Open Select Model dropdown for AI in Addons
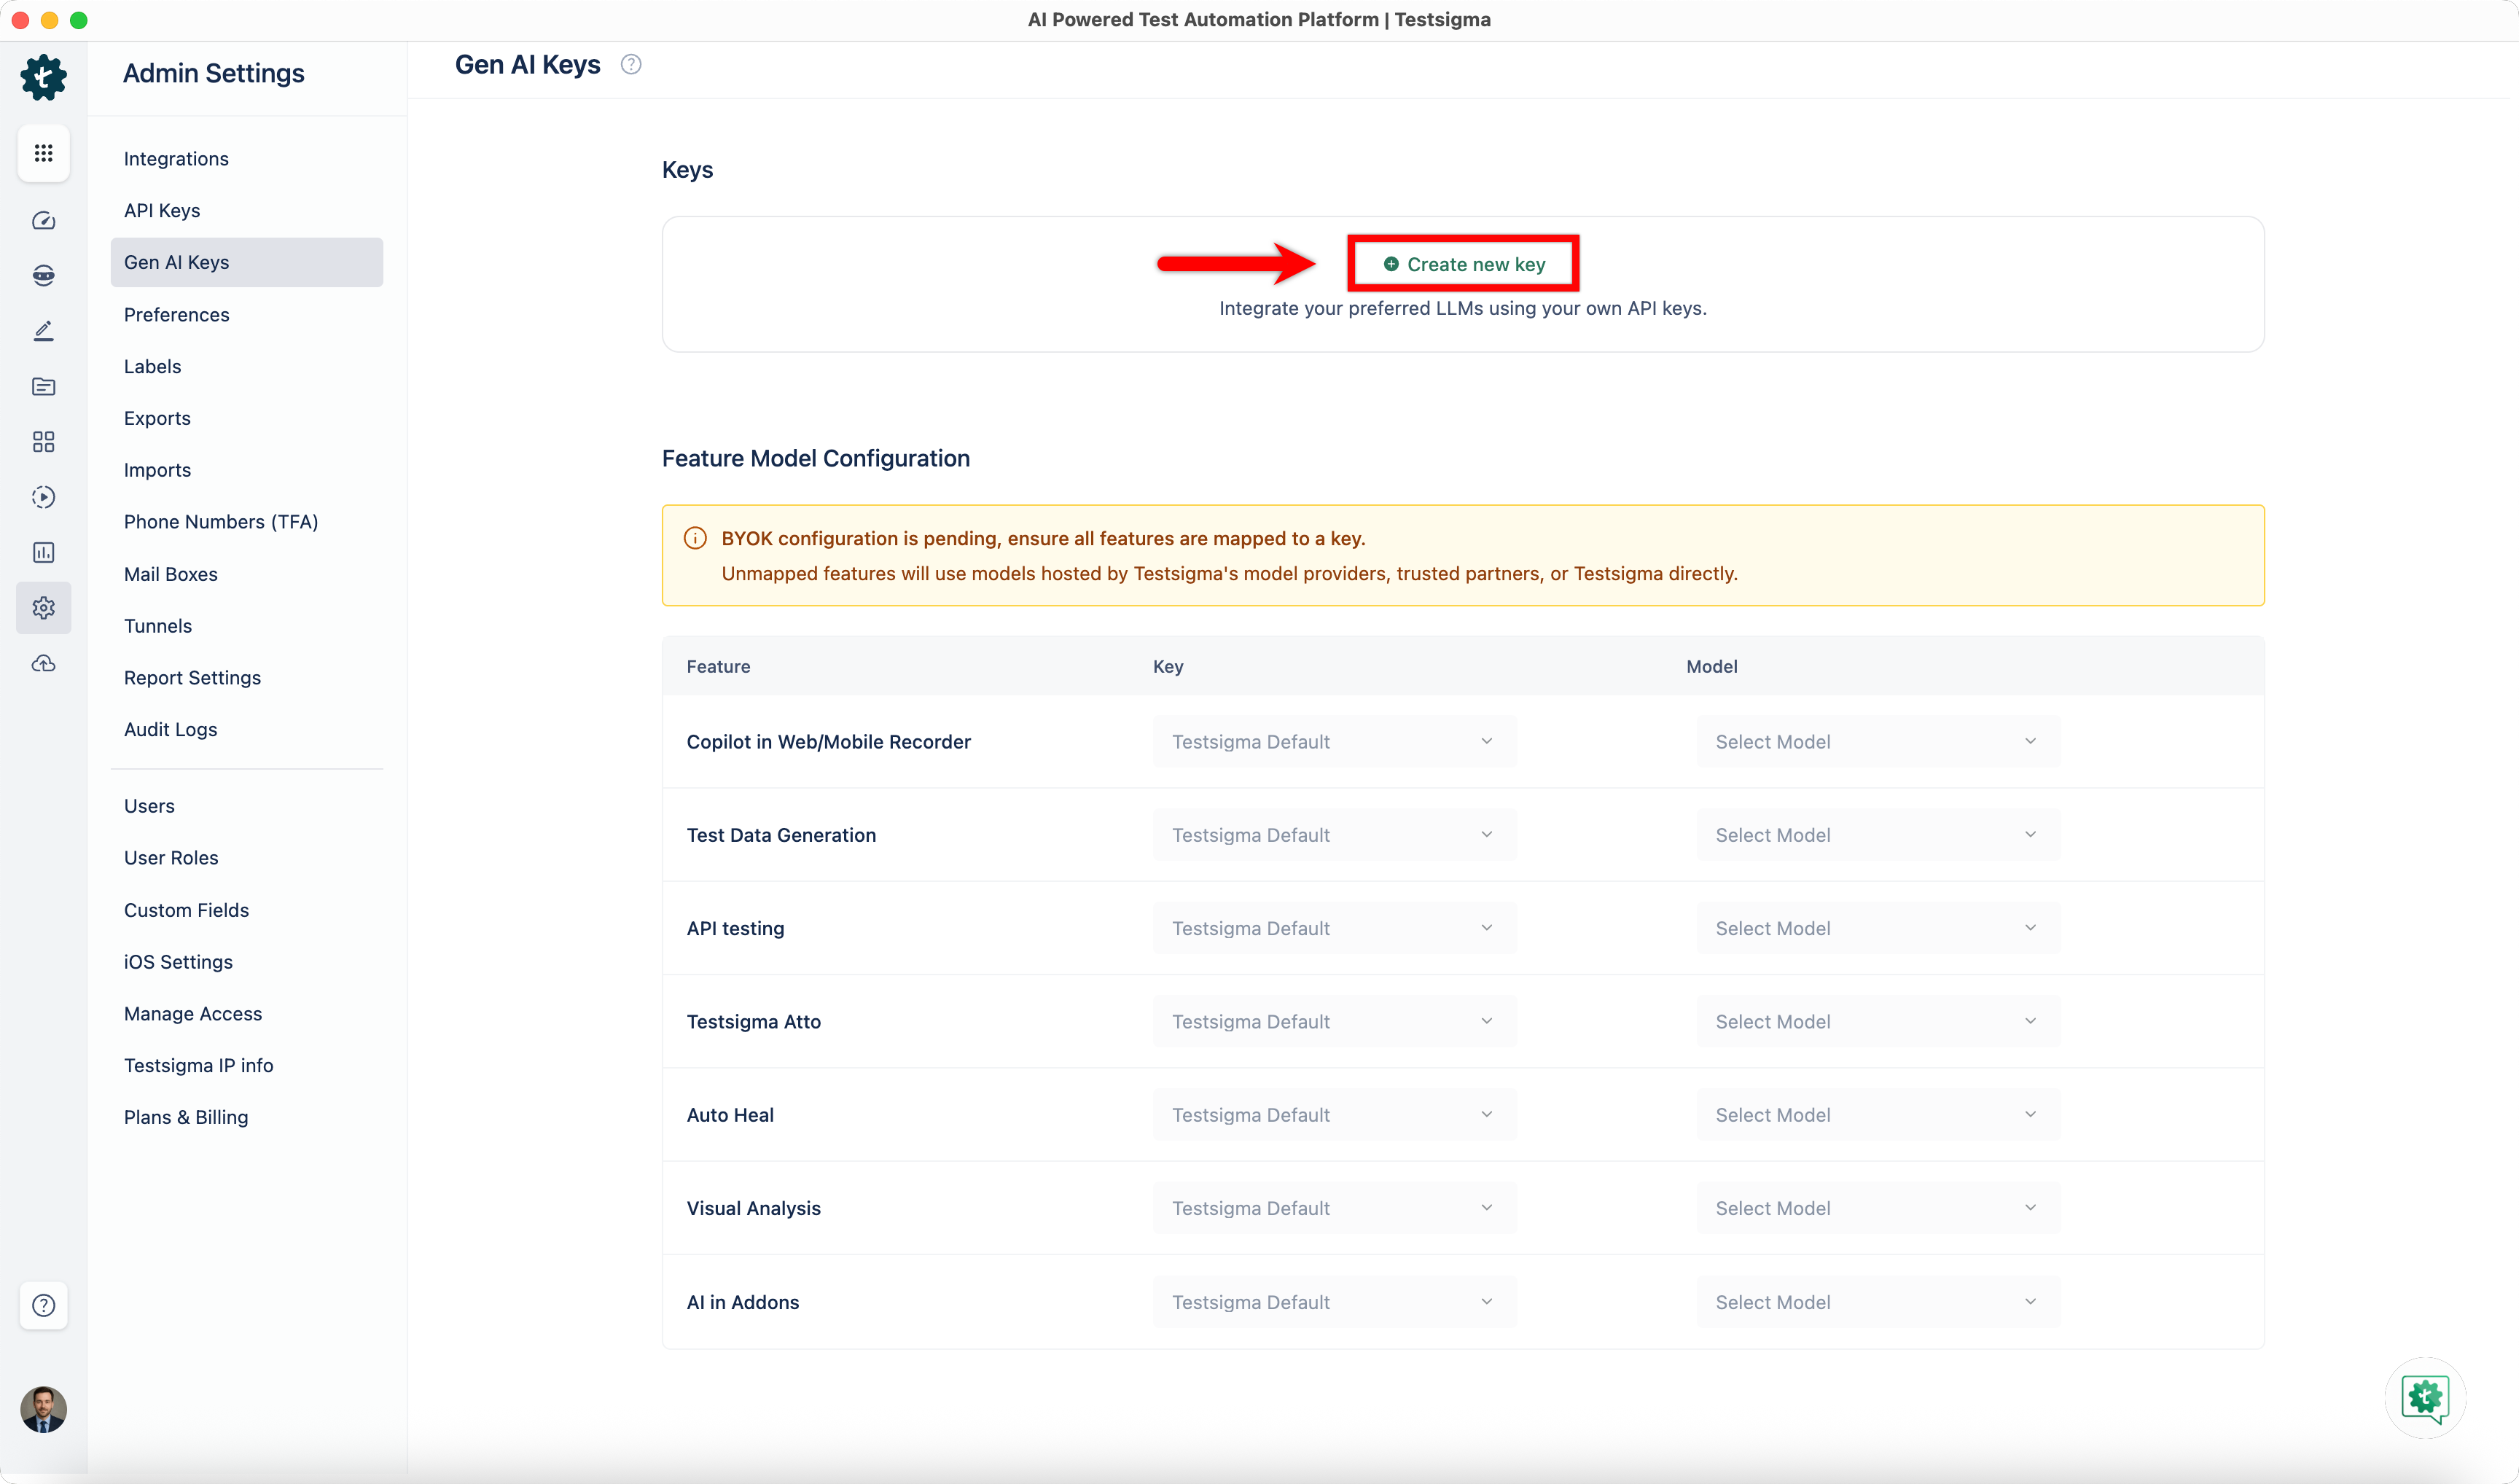This screenshot has height=1484, width=2519. 1876,1302
